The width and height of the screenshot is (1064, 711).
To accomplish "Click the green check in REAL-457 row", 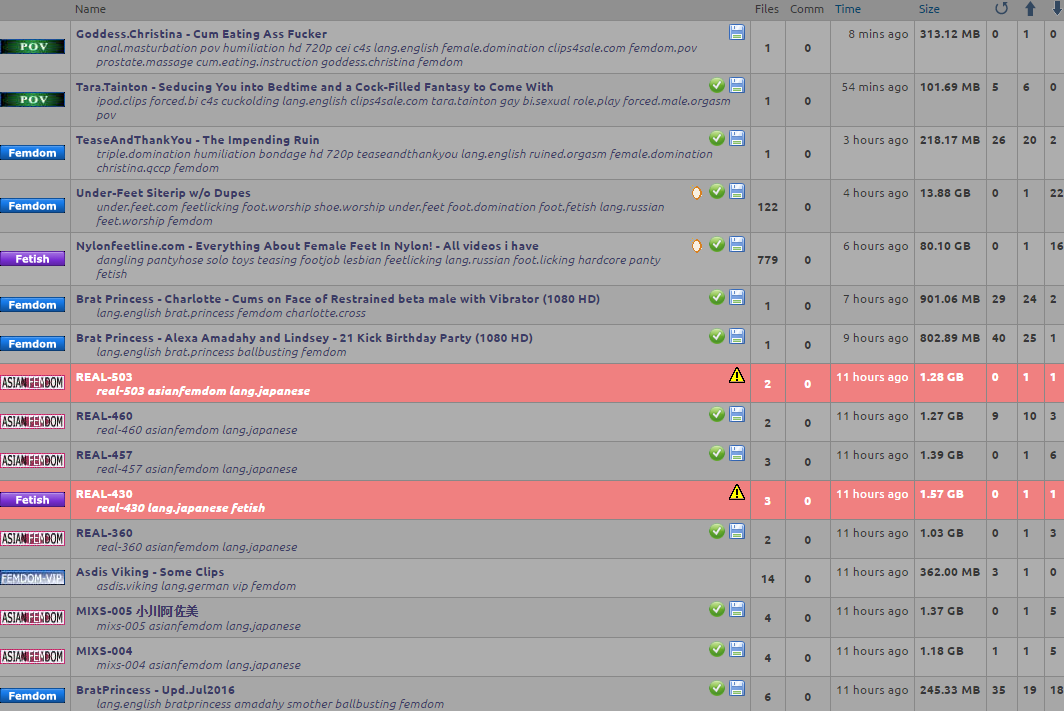I will 717,453.
